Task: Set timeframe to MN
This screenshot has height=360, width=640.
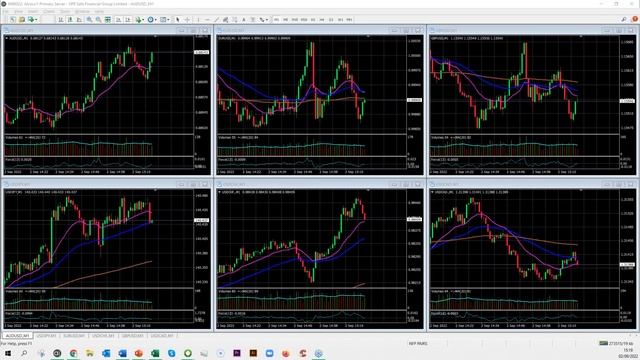Action: (349, 19)
